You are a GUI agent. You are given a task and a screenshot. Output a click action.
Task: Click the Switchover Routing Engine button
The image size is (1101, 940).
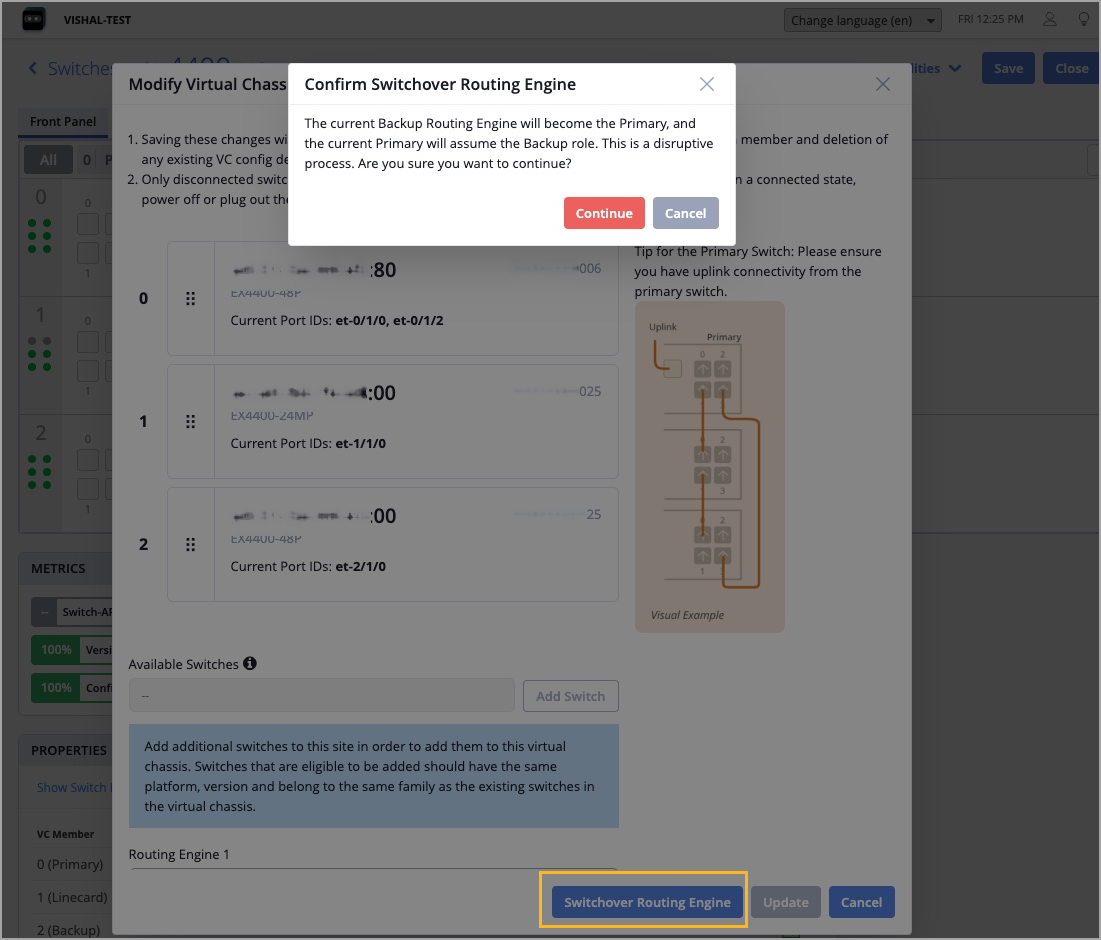[647, 902]
